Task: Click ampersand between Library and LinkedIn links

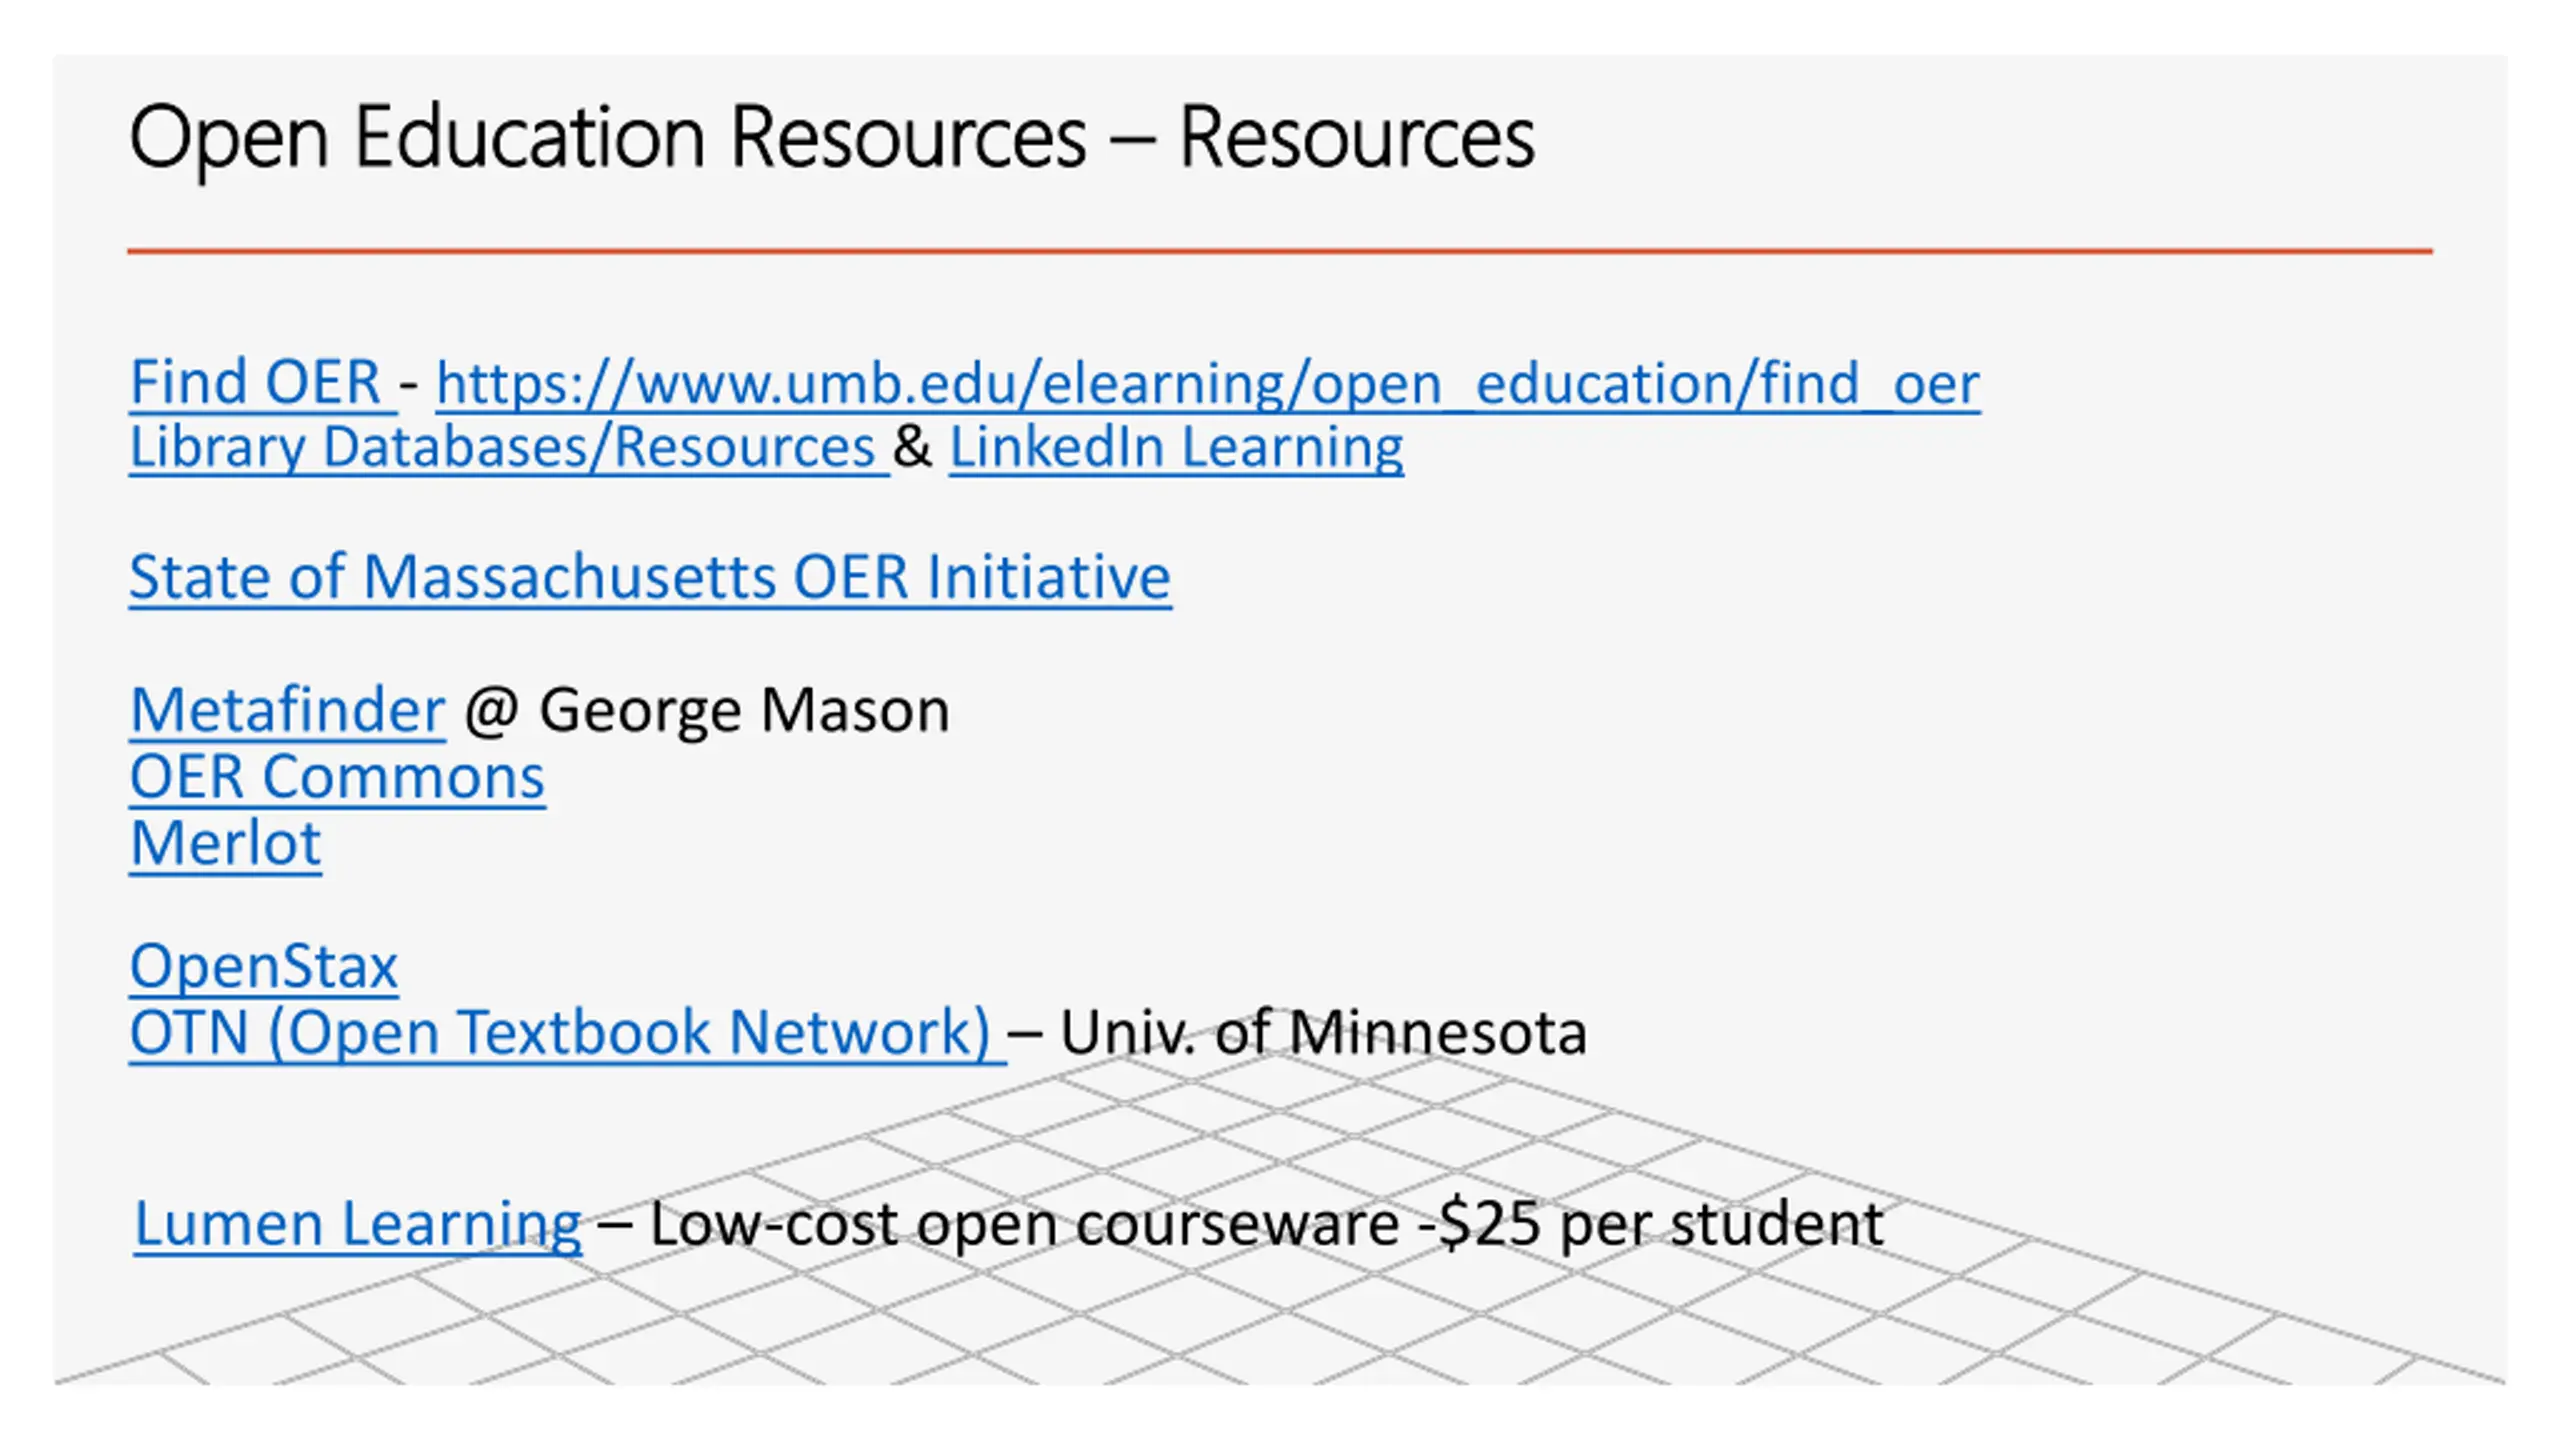Action: pos(912,447)
